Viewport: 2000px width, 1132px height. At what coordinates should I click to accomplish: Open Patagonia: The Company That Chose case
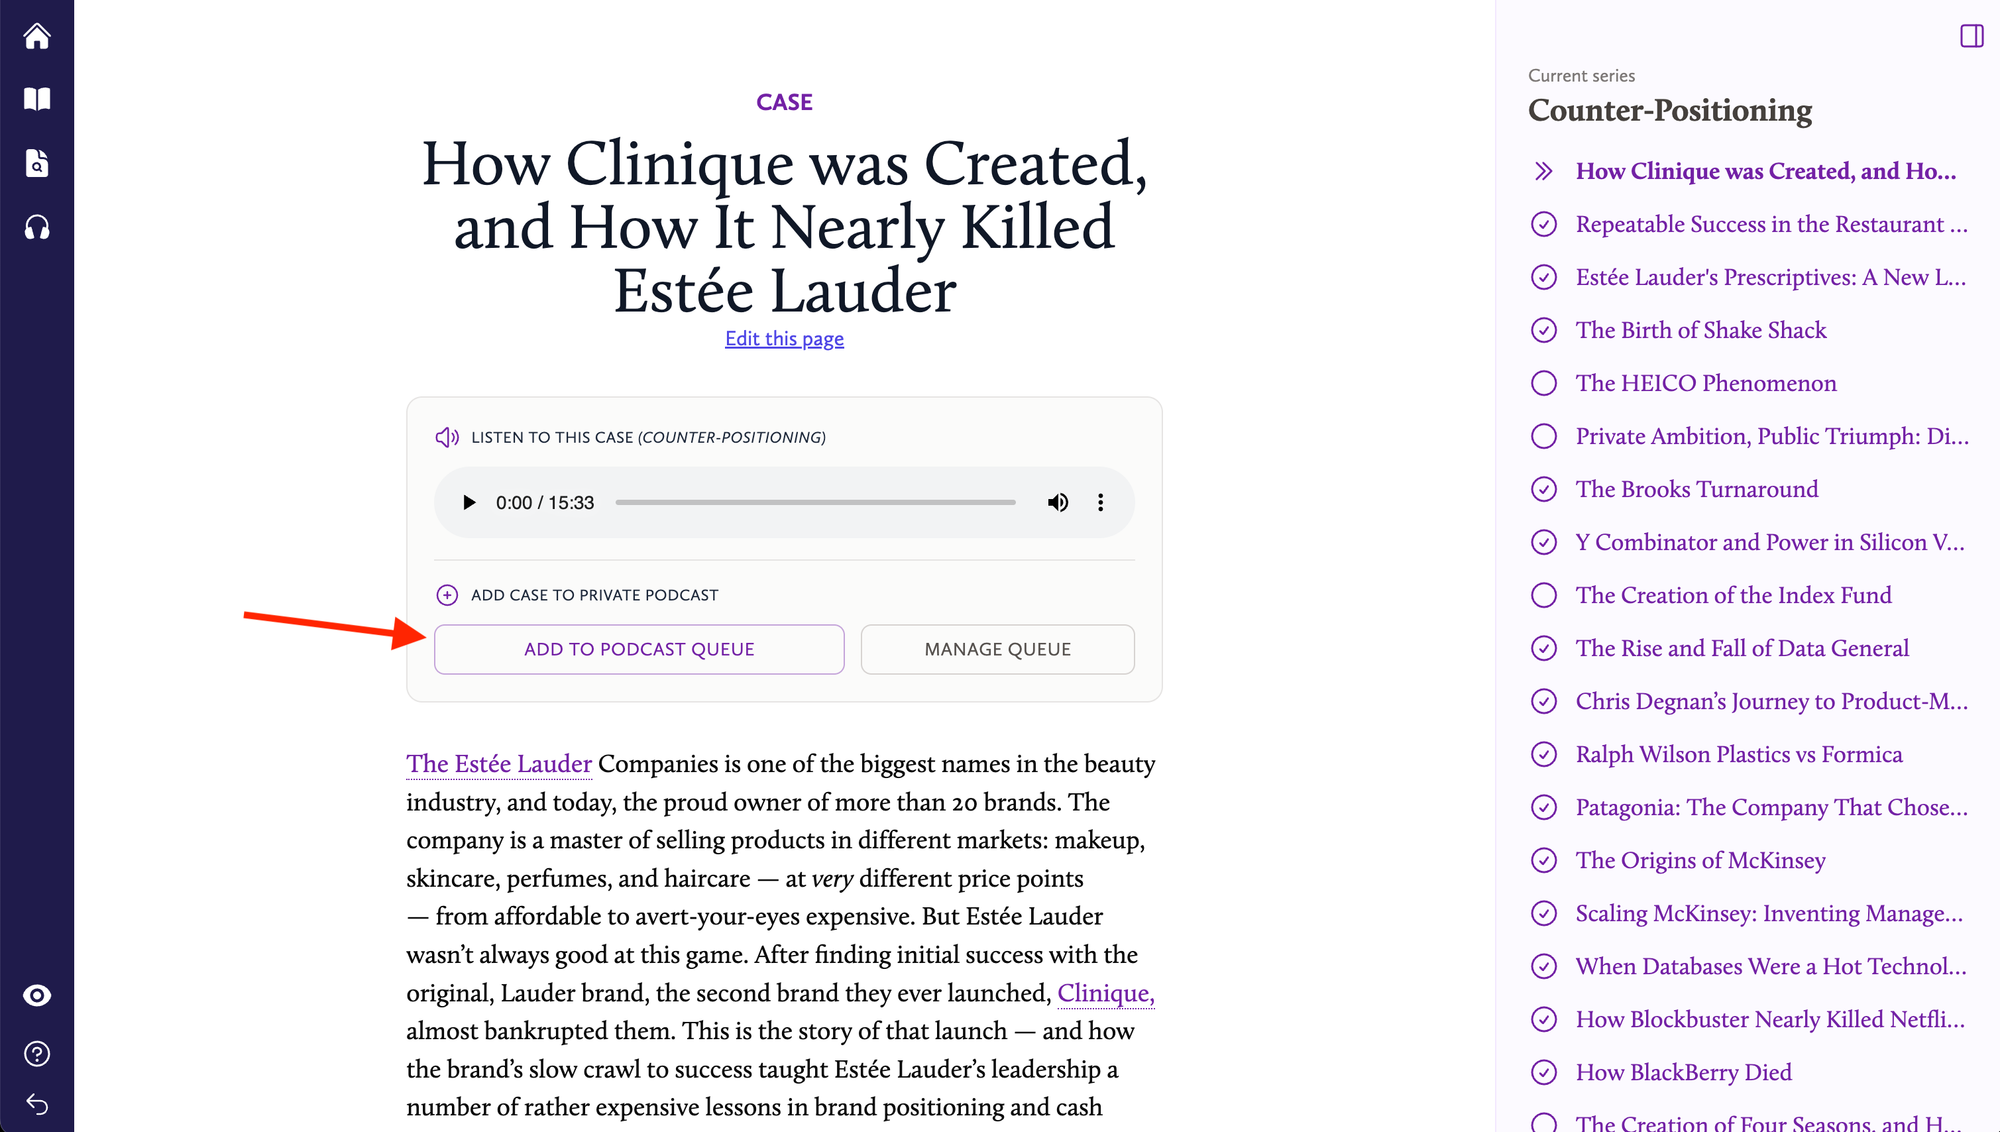[1772, 807]
